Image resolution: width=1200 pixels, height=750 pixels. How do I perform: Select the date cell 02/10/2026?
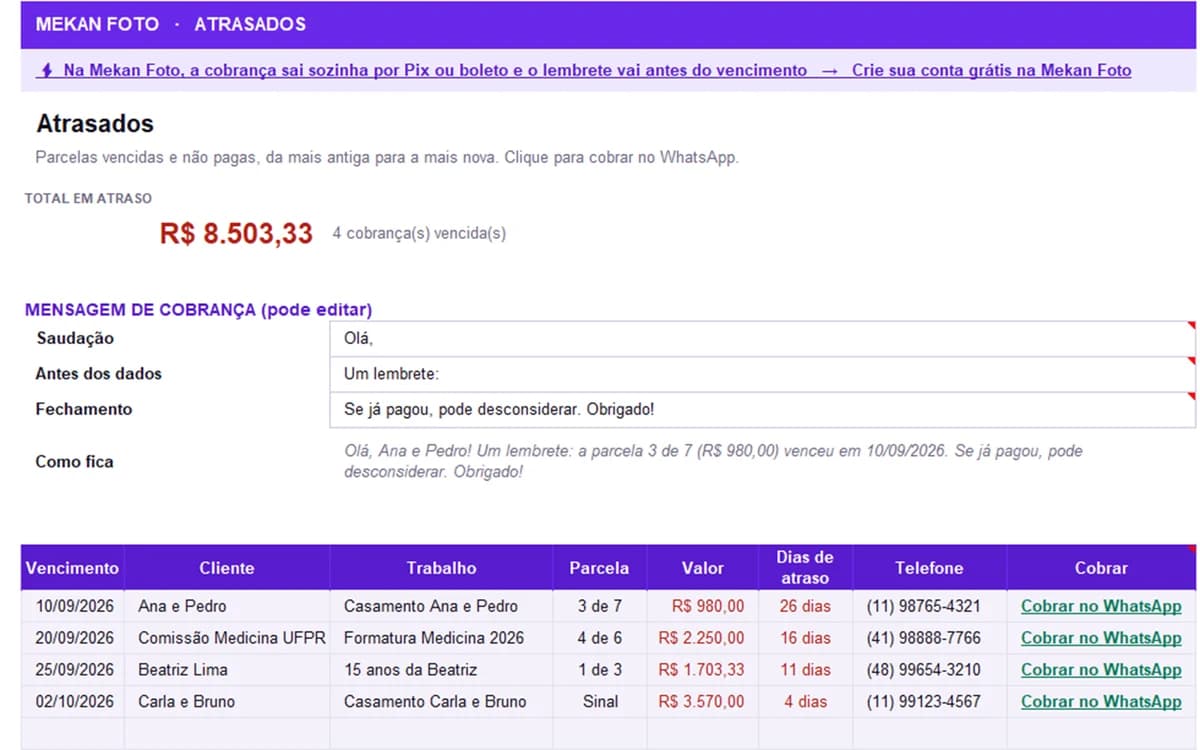(72, 702)
